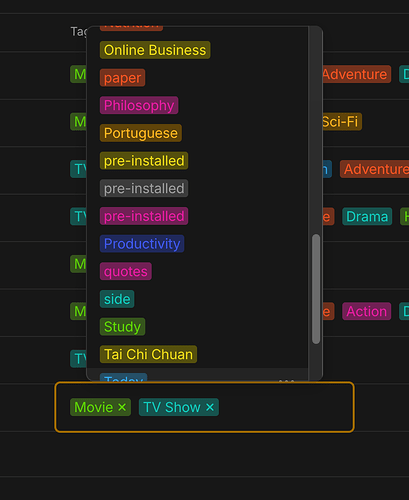The image size is (409, 500).
Task: Select the Online Business tag option
Action: point(155,50)
